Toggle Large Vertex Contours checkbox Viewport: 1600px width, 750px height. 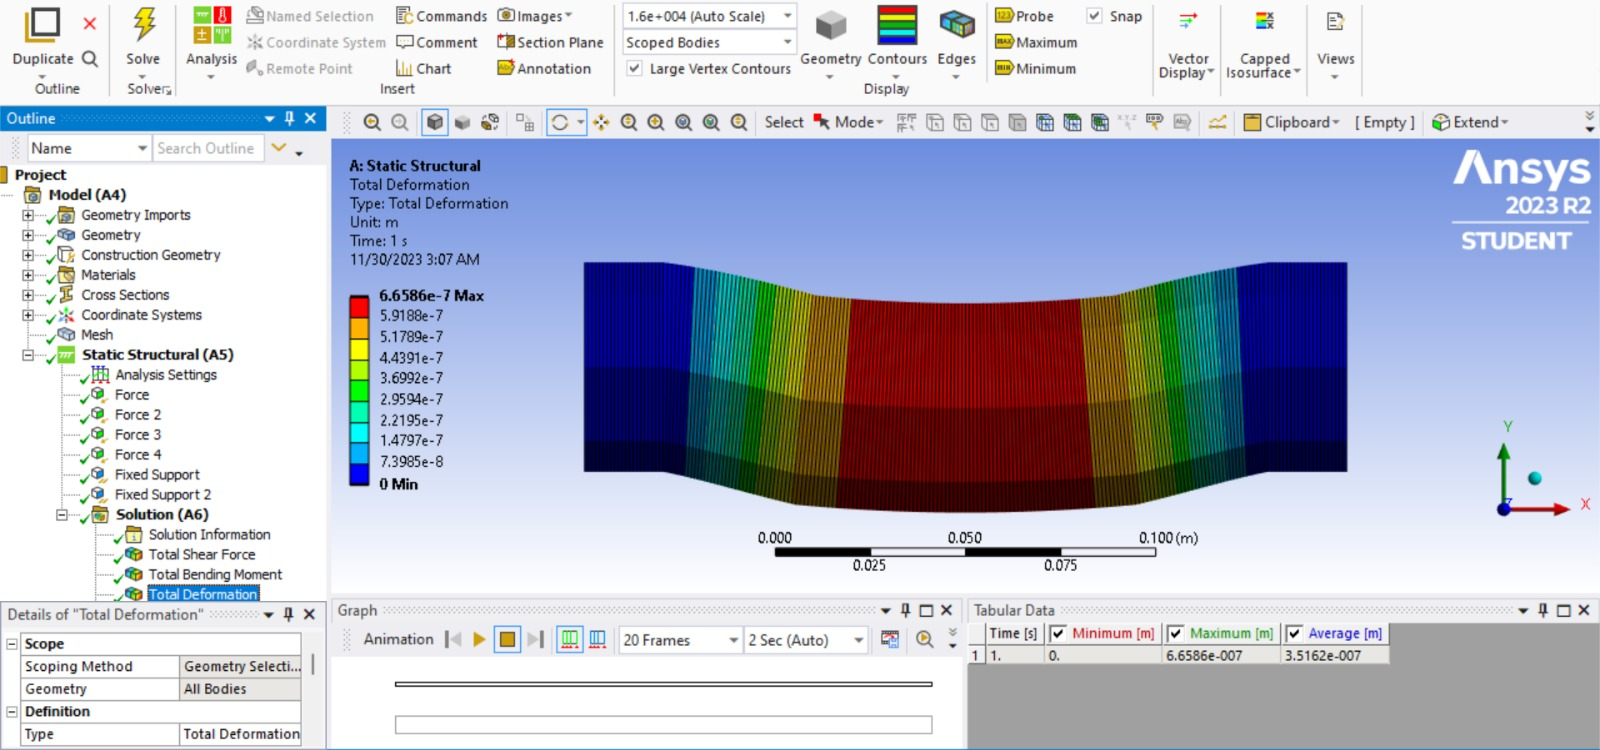click(634, 68)
